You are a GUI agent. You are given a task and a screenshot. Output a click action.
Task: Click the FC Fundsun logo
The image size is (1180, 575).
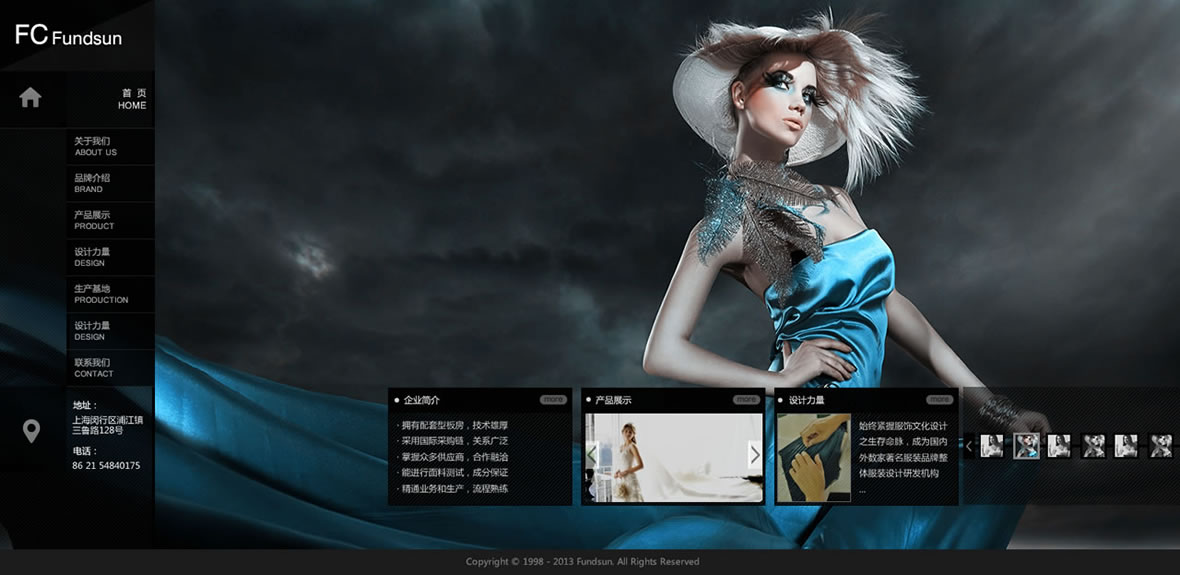pyautogui.click(x=68, y=37)
